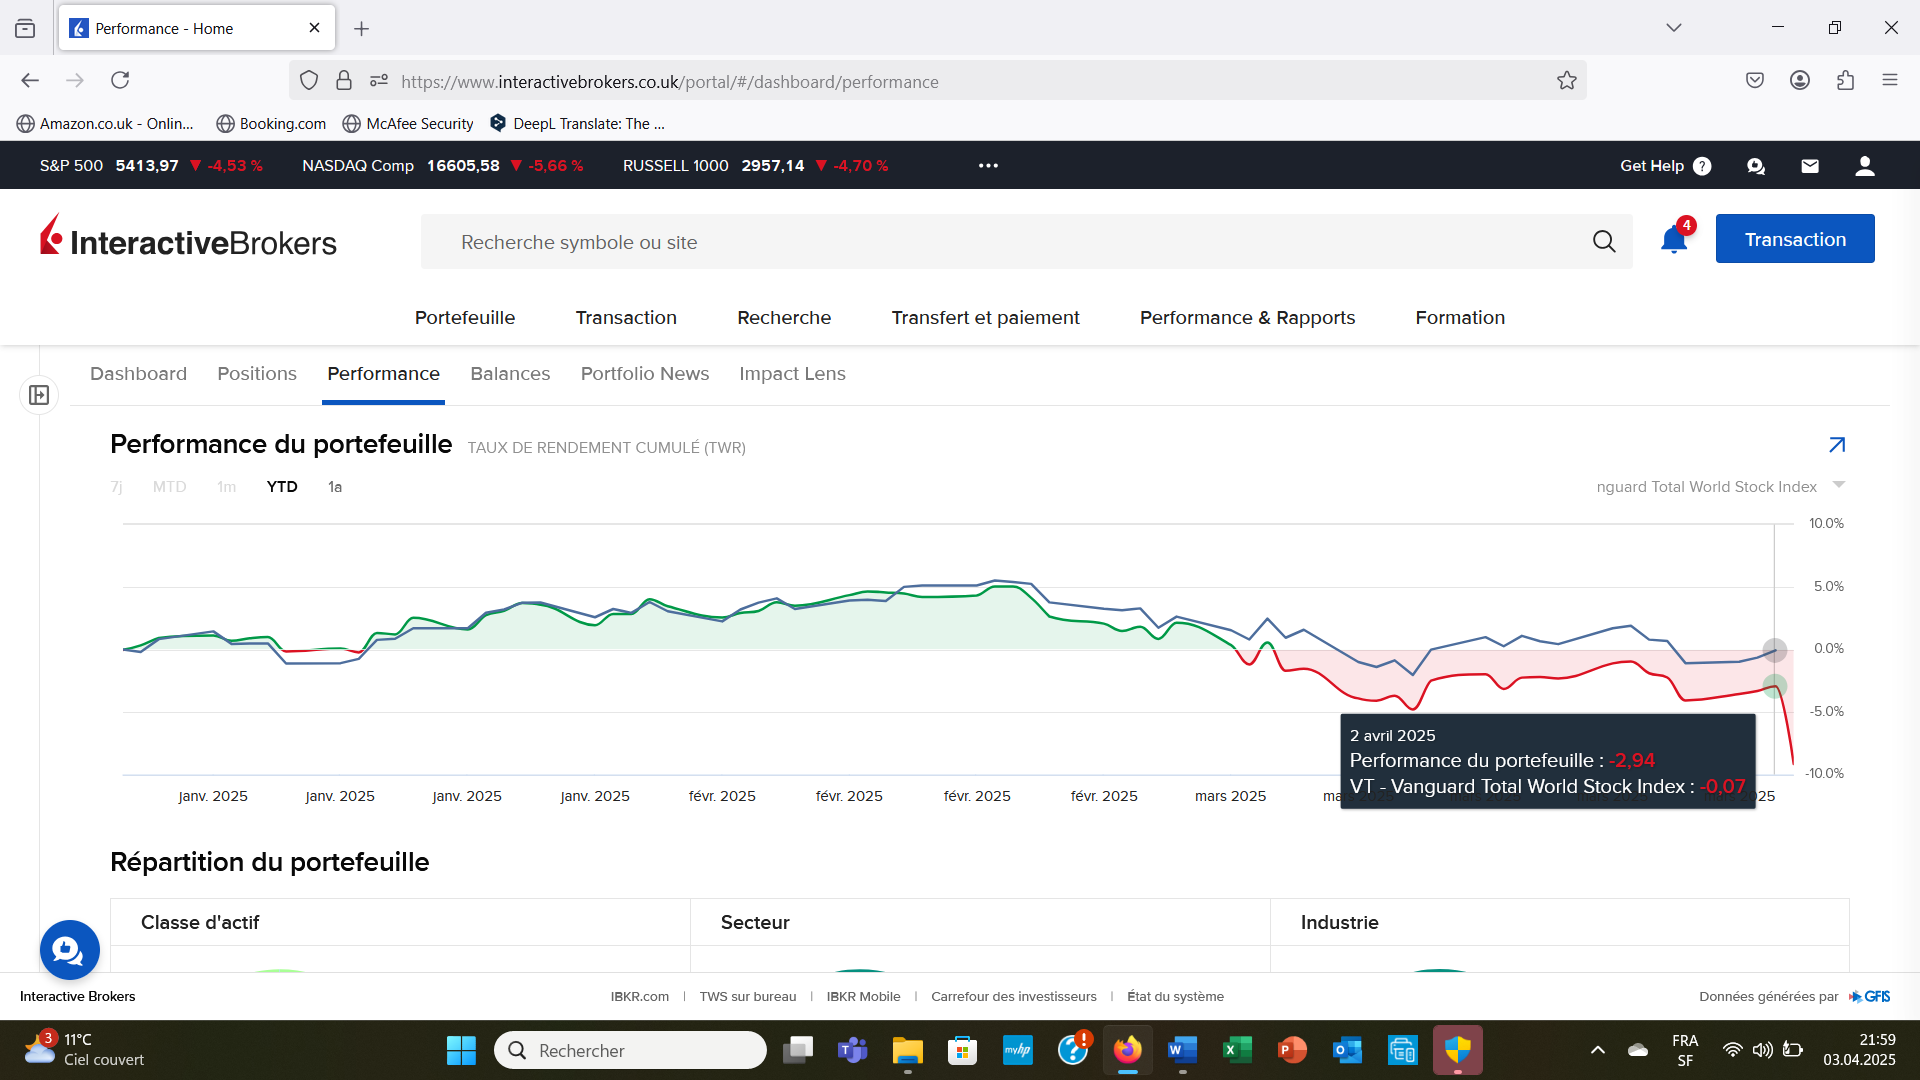1920x1080 pixels.
Task: Switch to Portfolio News tab
Action: point(645,374)
